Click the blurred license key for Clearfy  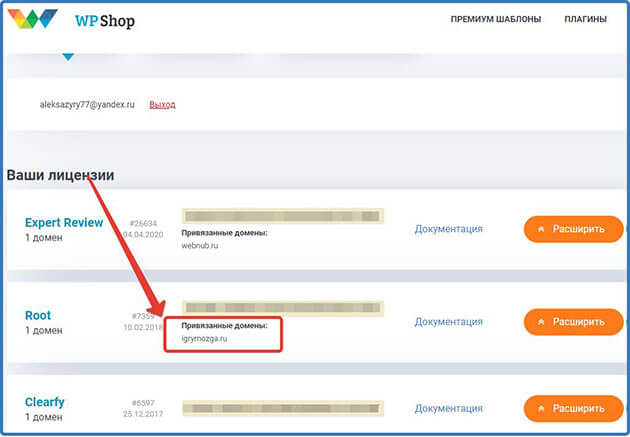click(283, 408)
